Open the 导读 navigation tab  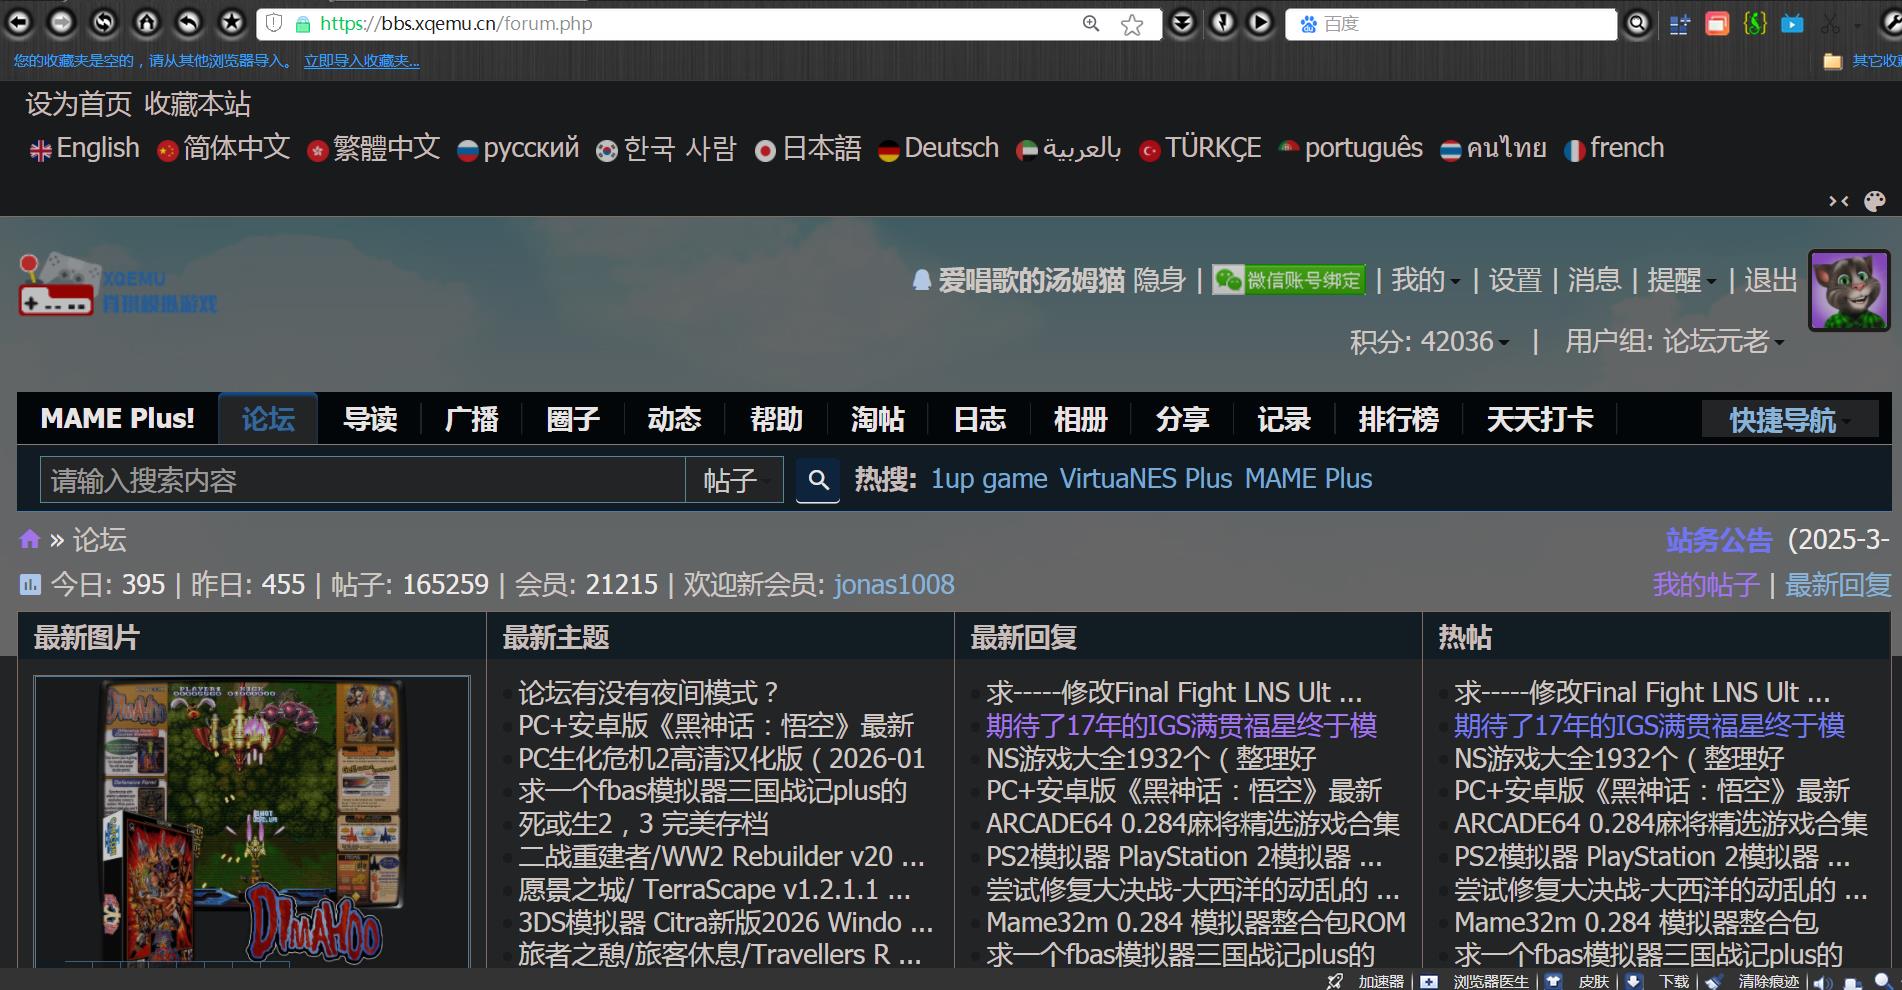(370, 419)
